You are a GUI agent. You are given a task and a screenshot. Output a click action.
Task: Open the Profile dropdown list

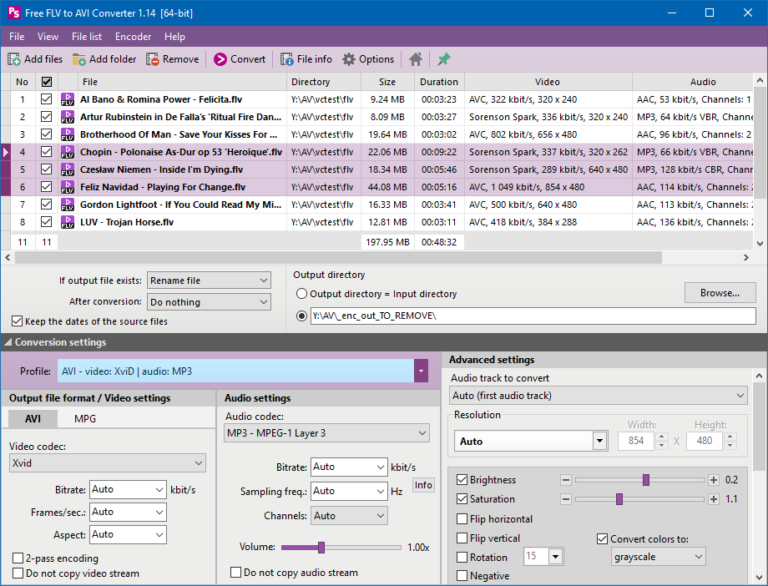pyautogui.click(x=421, y=371)
